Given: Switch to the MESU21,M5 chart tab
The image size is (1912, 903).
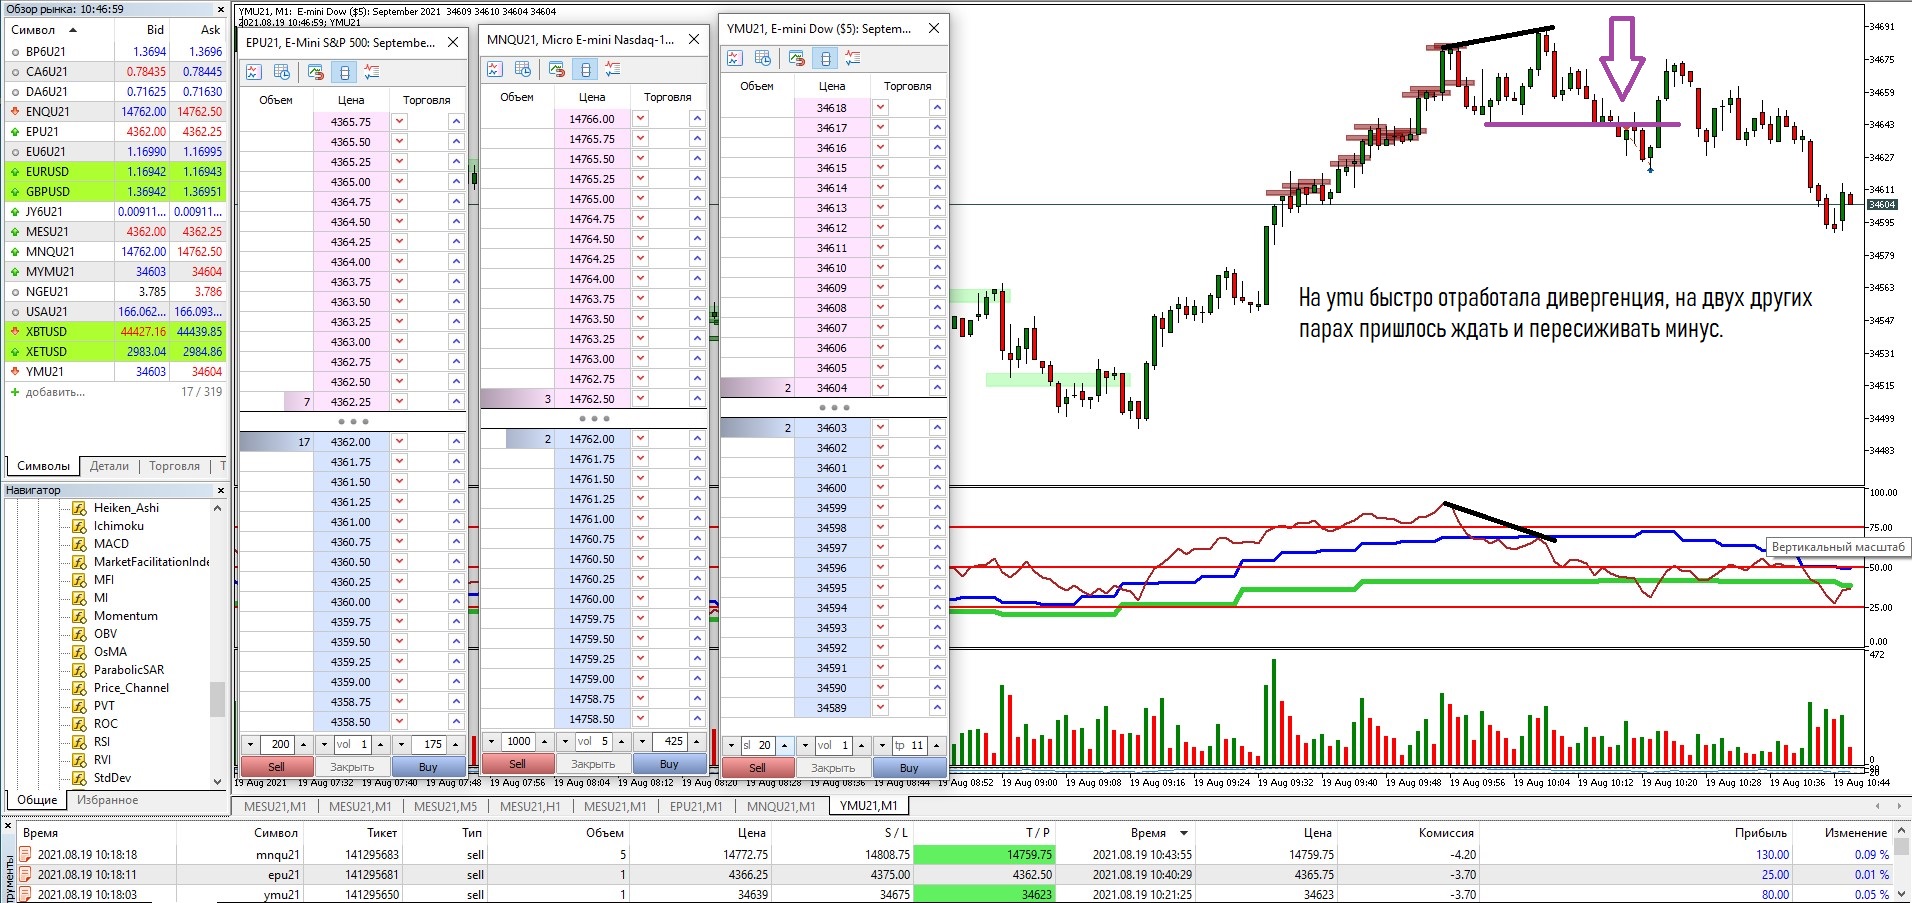Looking at the screenshot, I should coord(445,806).
